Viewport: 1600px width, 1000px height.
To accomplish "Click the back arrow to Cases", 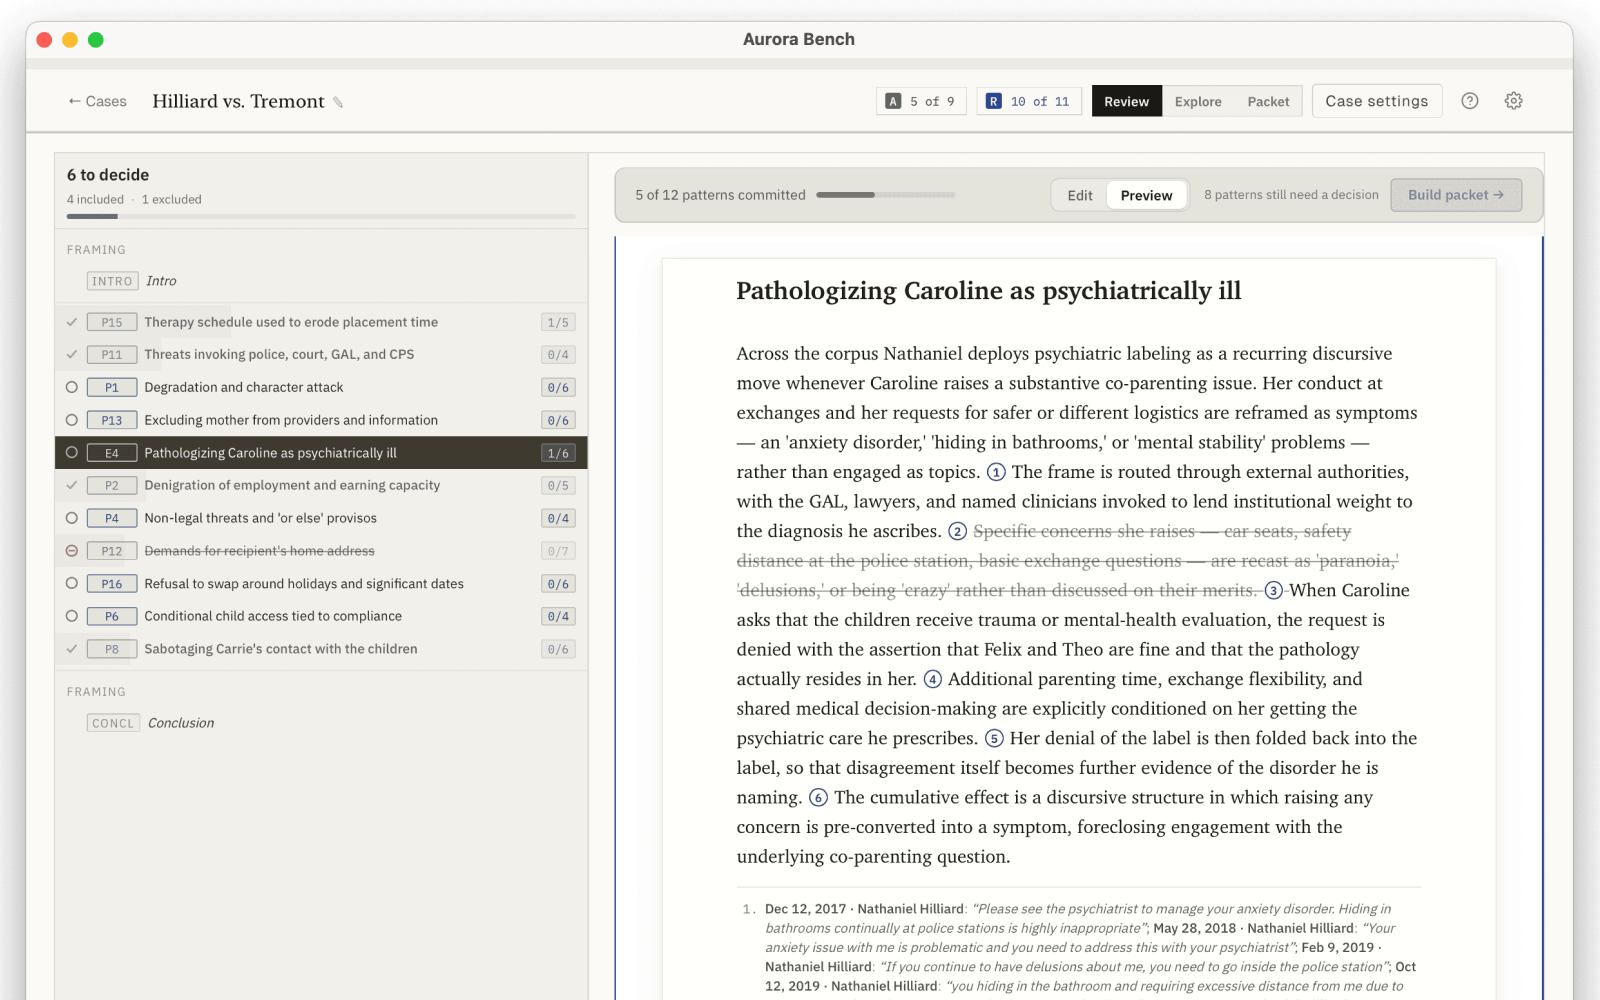I will pyautogui.click(x=97, y=101).
